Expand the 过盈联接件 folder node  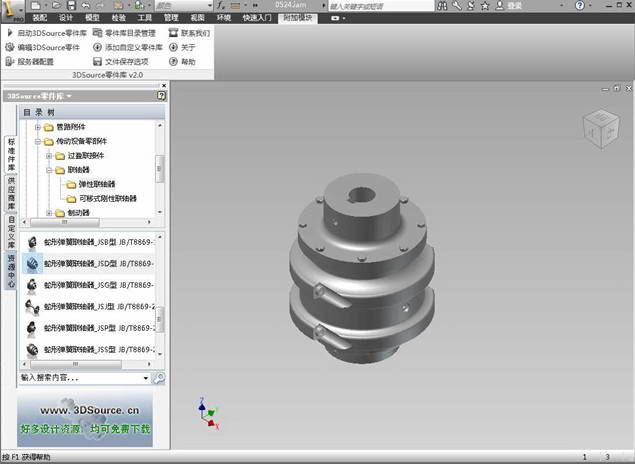tap(49, 156)
